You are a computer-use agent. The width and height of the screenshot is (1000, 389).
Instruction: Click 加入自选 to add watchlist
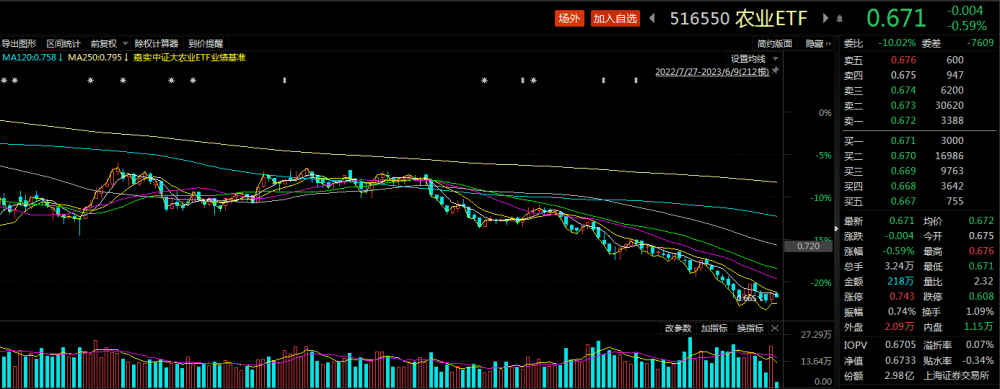coord(615,18)
